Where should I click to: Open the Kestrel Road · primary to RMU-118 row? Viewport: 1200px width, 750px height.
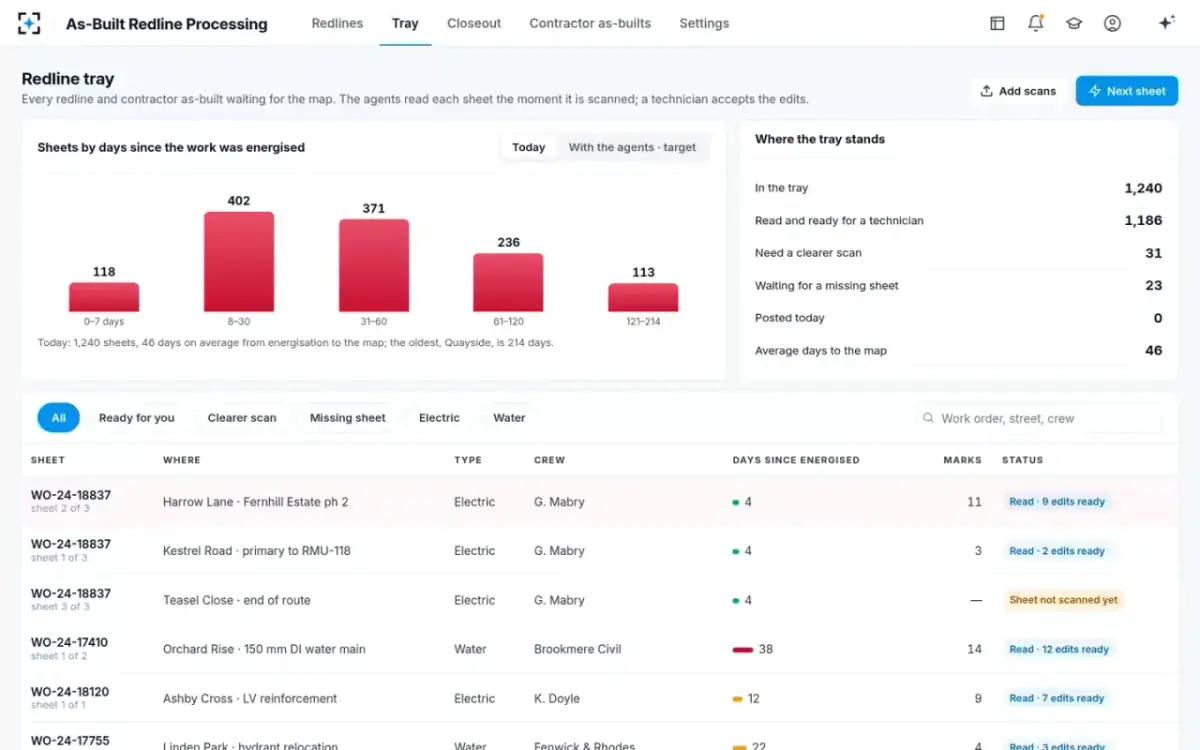600,551
